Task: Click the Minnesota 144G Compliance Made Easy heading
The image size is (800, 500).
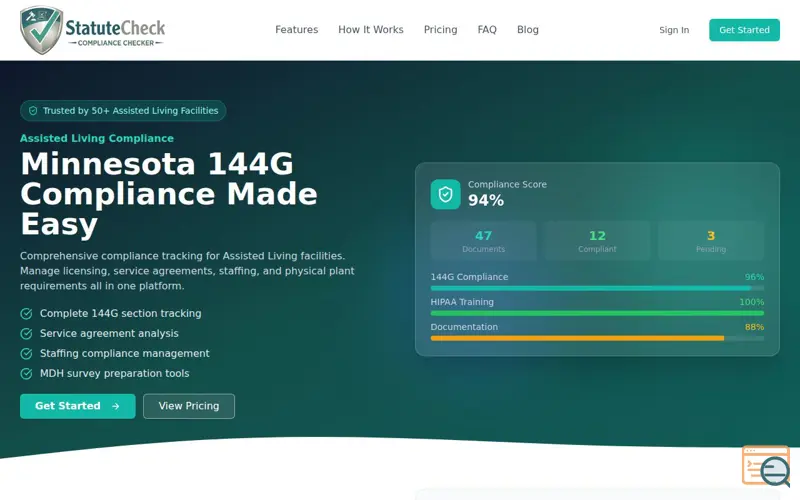Action: pyautogui.click(x=169, y=194)
